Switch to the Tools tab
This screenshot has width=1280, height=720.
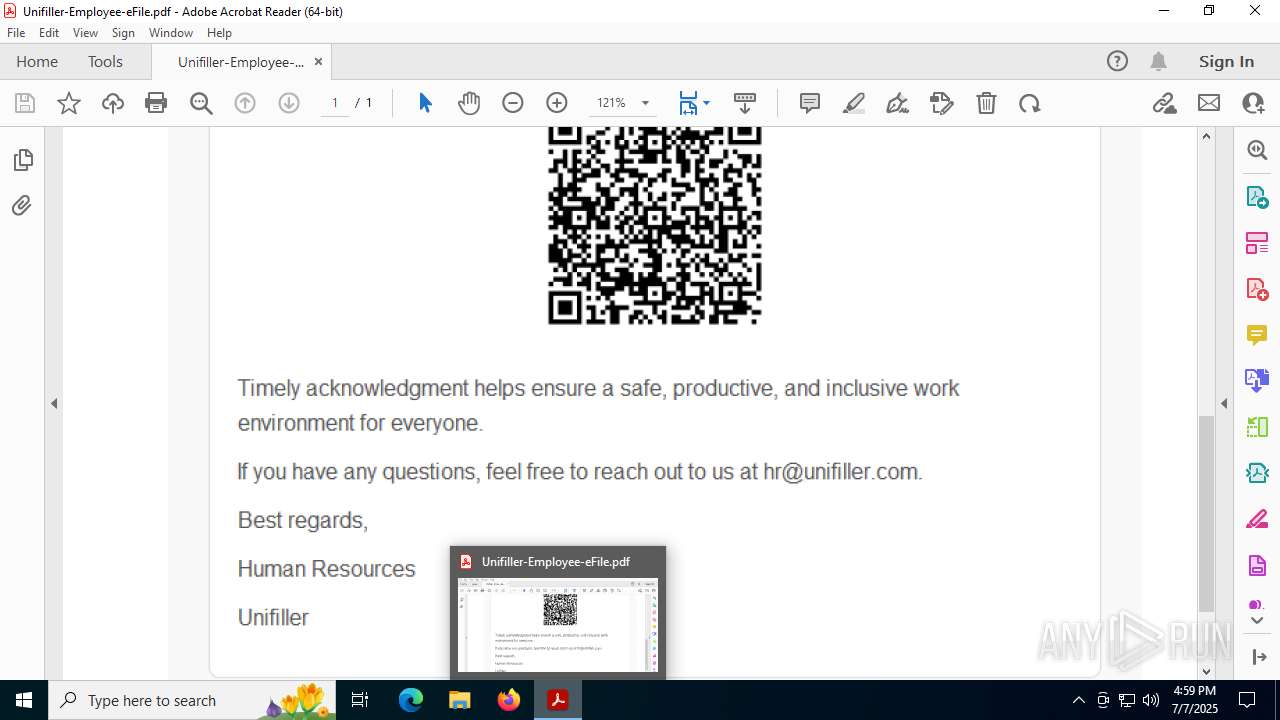point(105,61)
